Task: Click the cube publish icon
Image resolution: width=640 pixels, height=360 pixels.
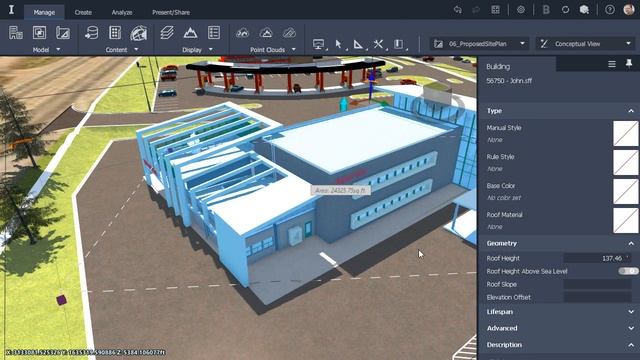Action: coord(584,10)
